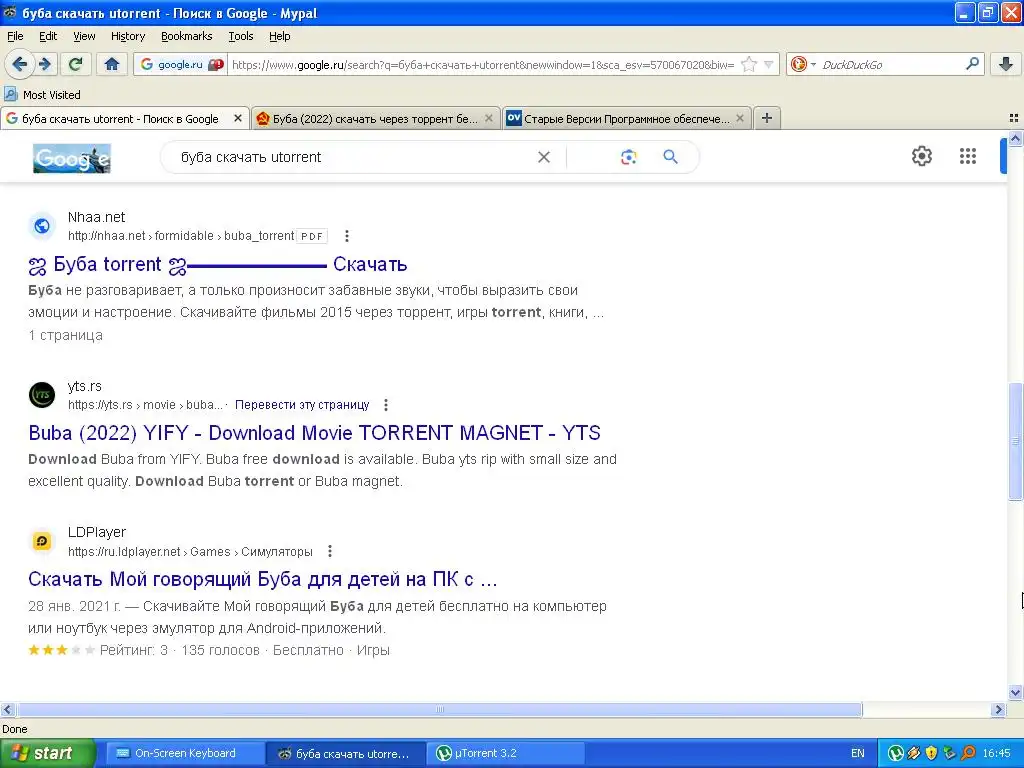The width and height of the screenshot is (1024, 768).
Task: Click the vertical scrollbar thumb
Action: 1015,441
